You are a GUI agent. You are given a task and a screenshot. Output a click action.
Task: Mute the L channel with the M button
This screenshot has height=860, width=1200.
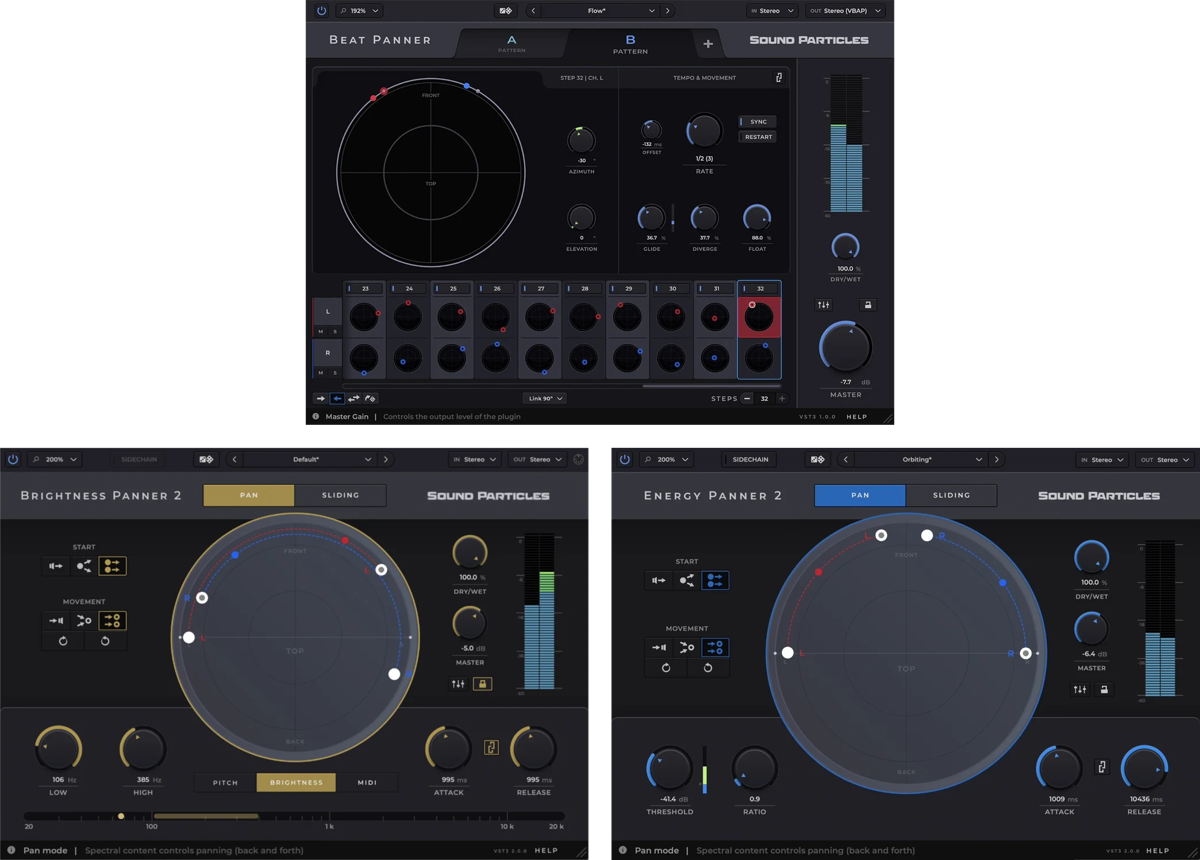point(321,331)
